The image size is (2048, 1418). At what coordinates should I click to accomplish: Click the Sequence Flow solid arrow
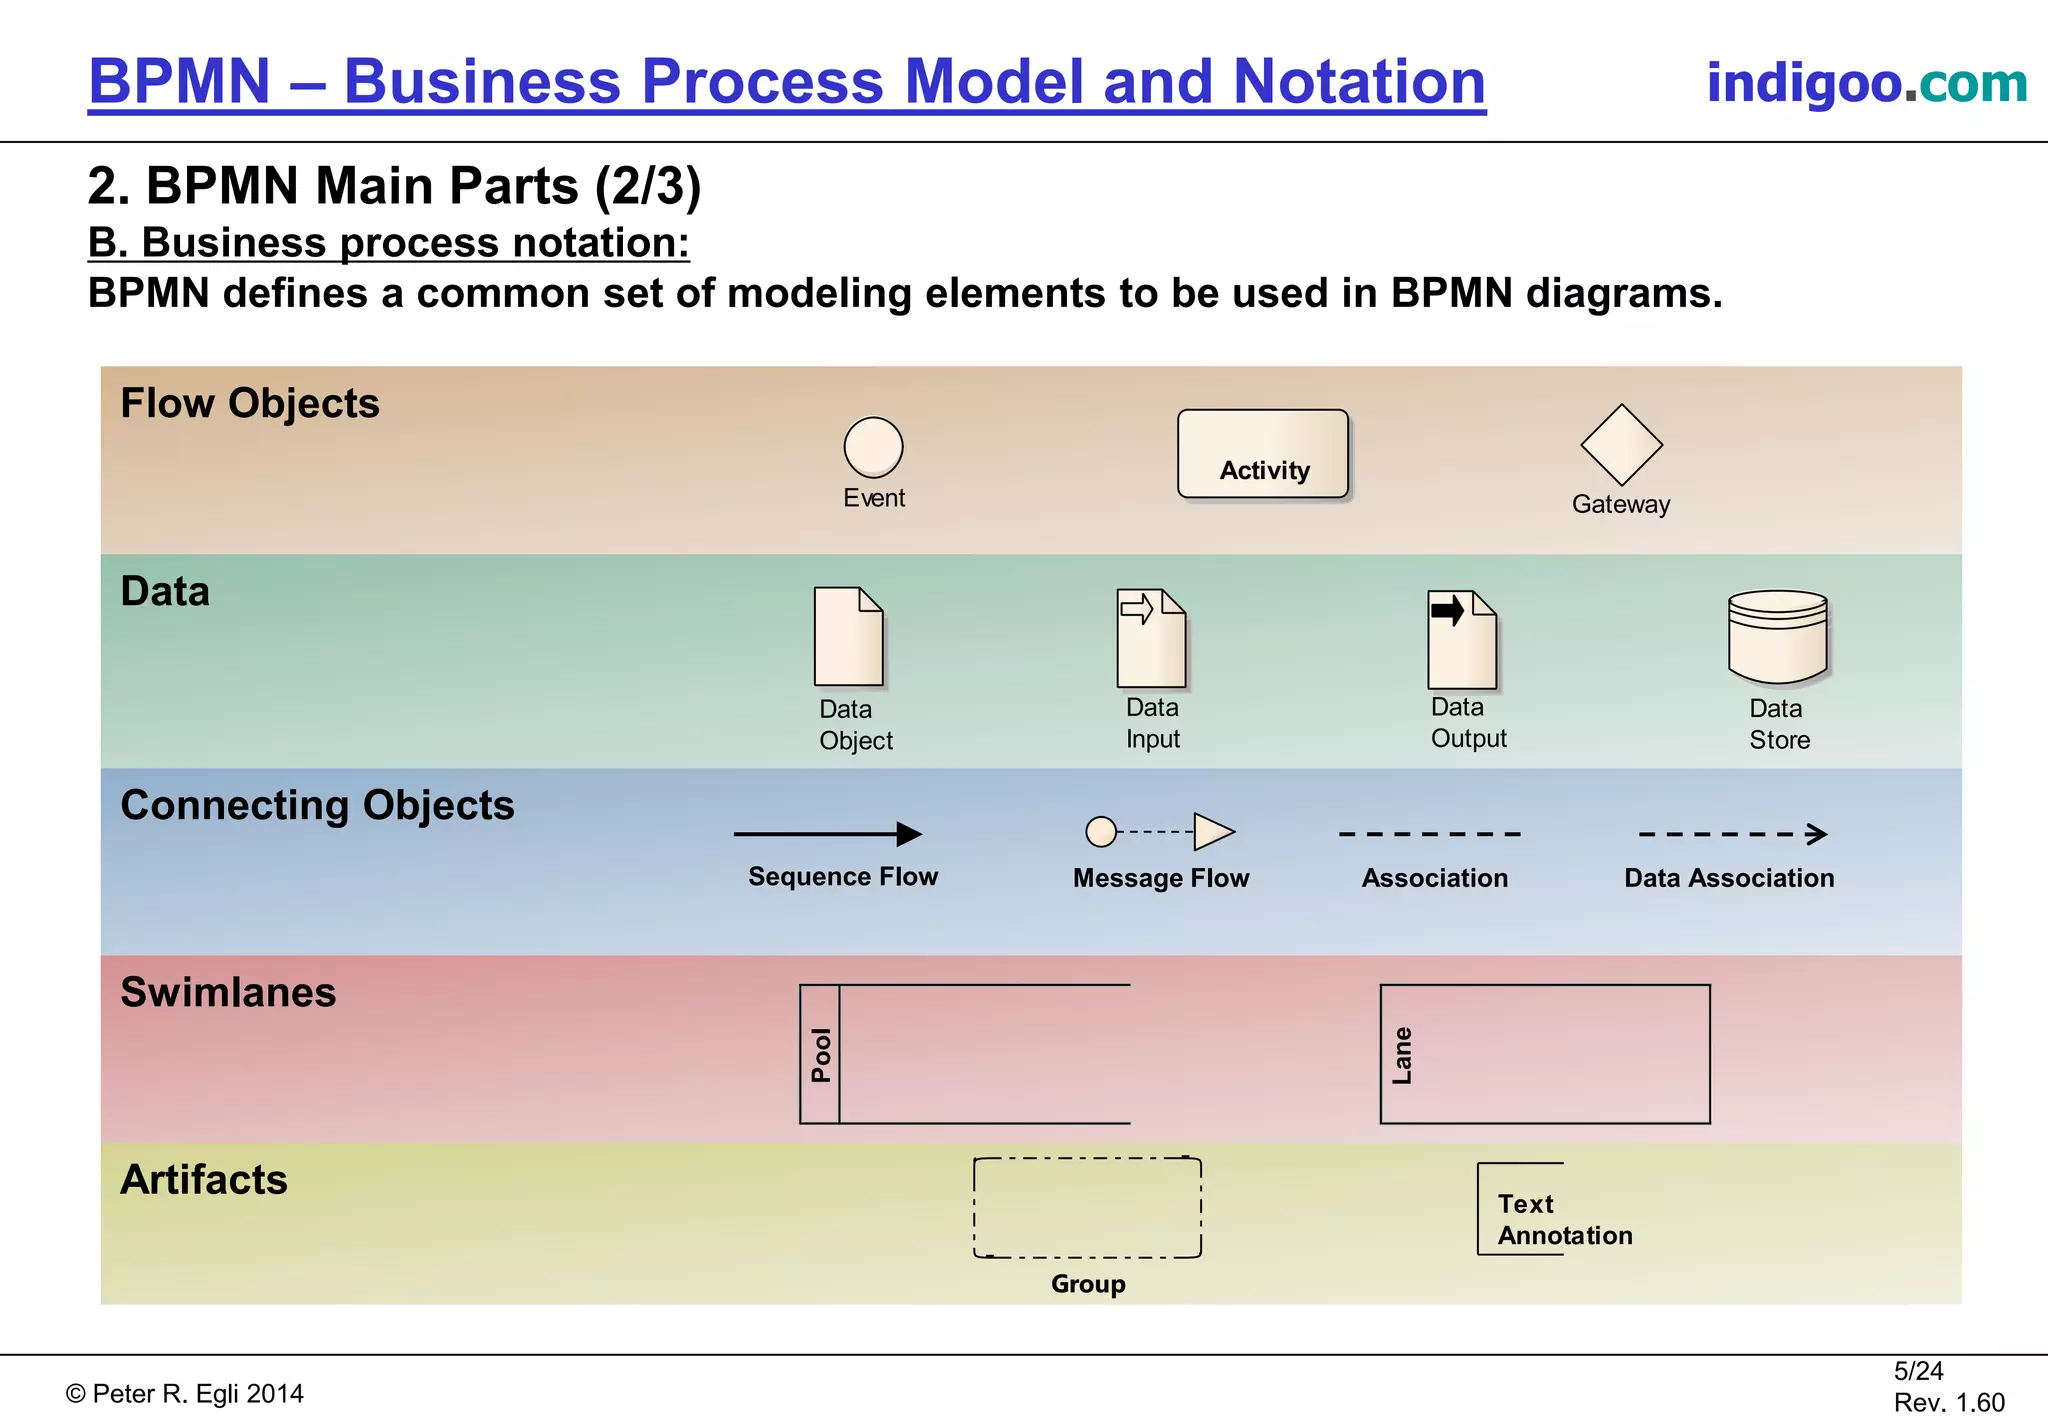point(827,834)
